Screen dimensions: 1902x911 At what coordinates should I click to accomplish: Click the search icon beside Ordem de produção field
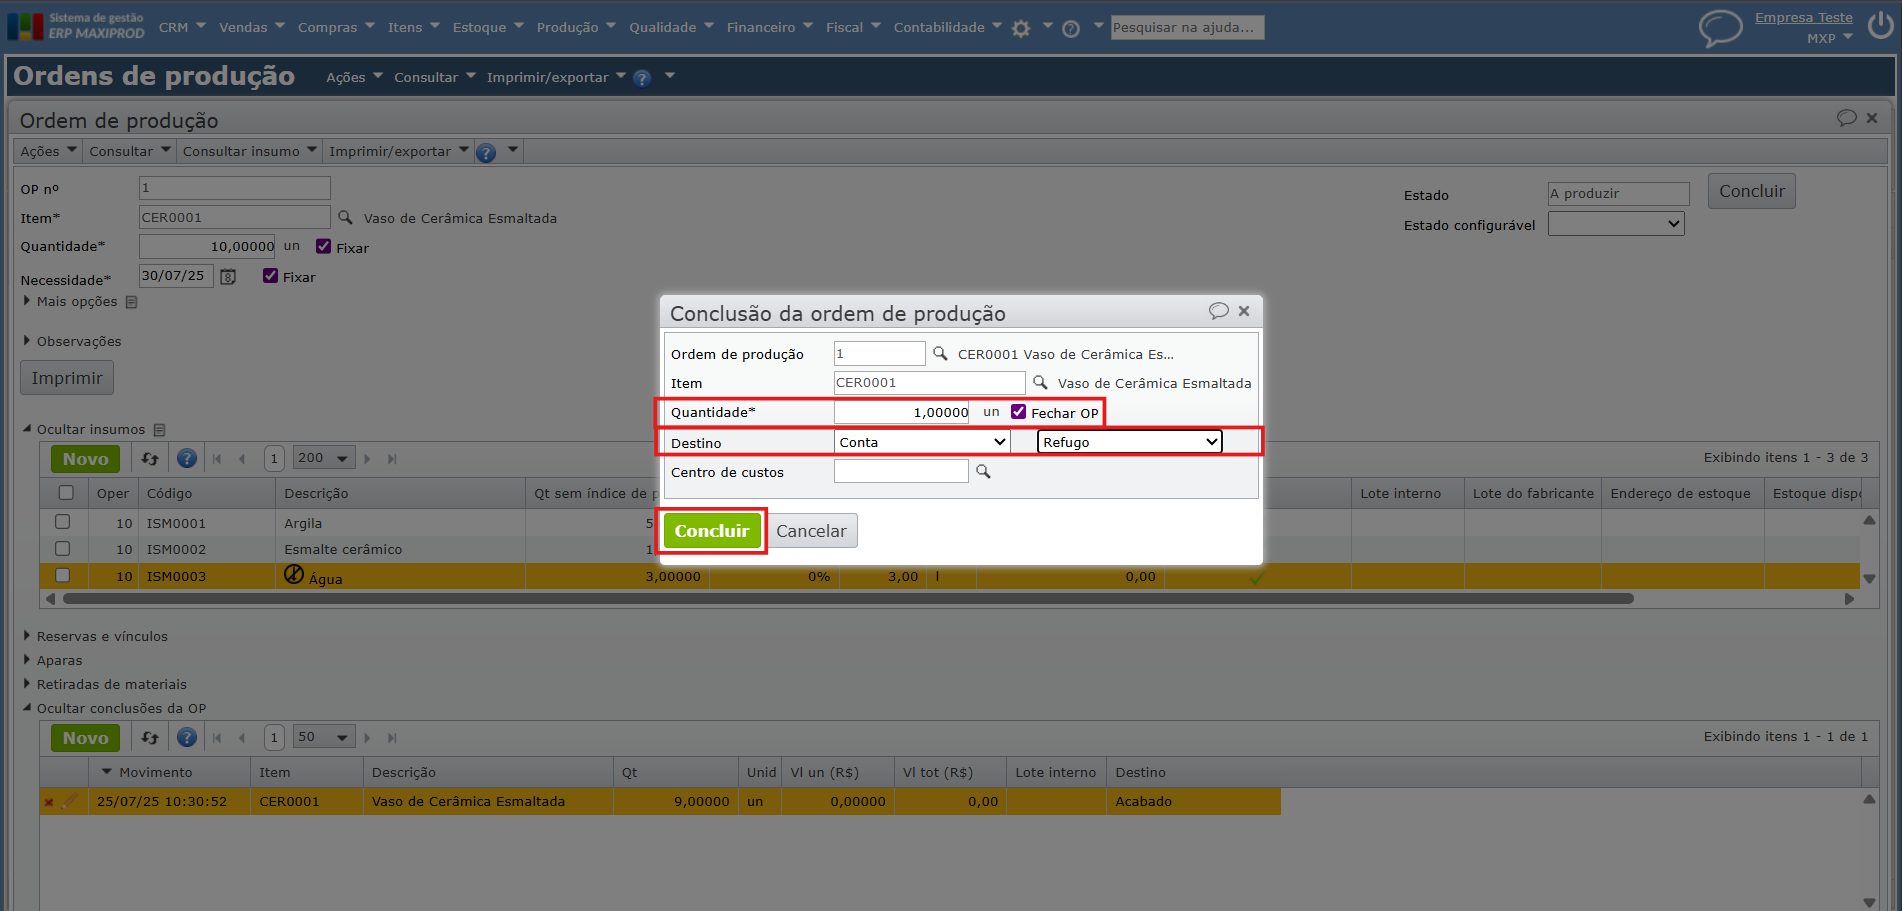click(940, 354)
